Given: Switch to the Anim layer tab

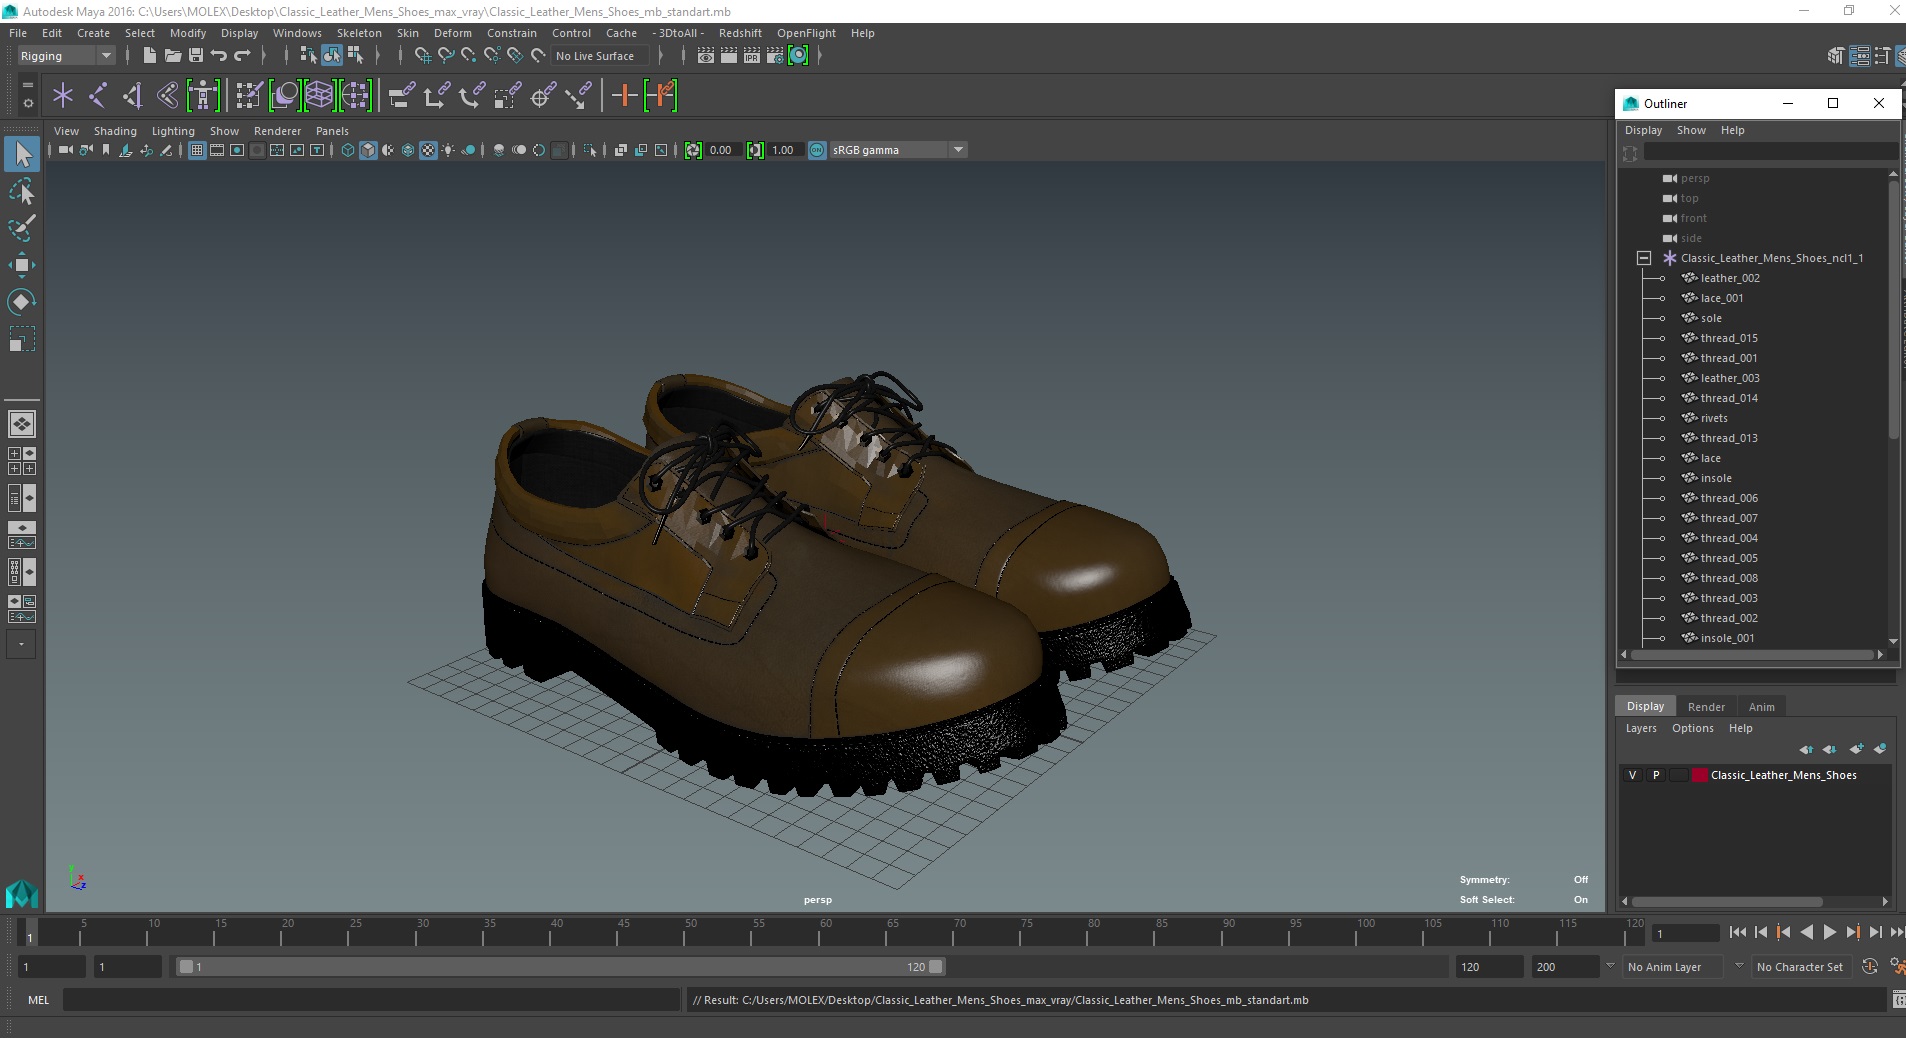Looking at the screenshot, I should click(x=1761, y=707).
